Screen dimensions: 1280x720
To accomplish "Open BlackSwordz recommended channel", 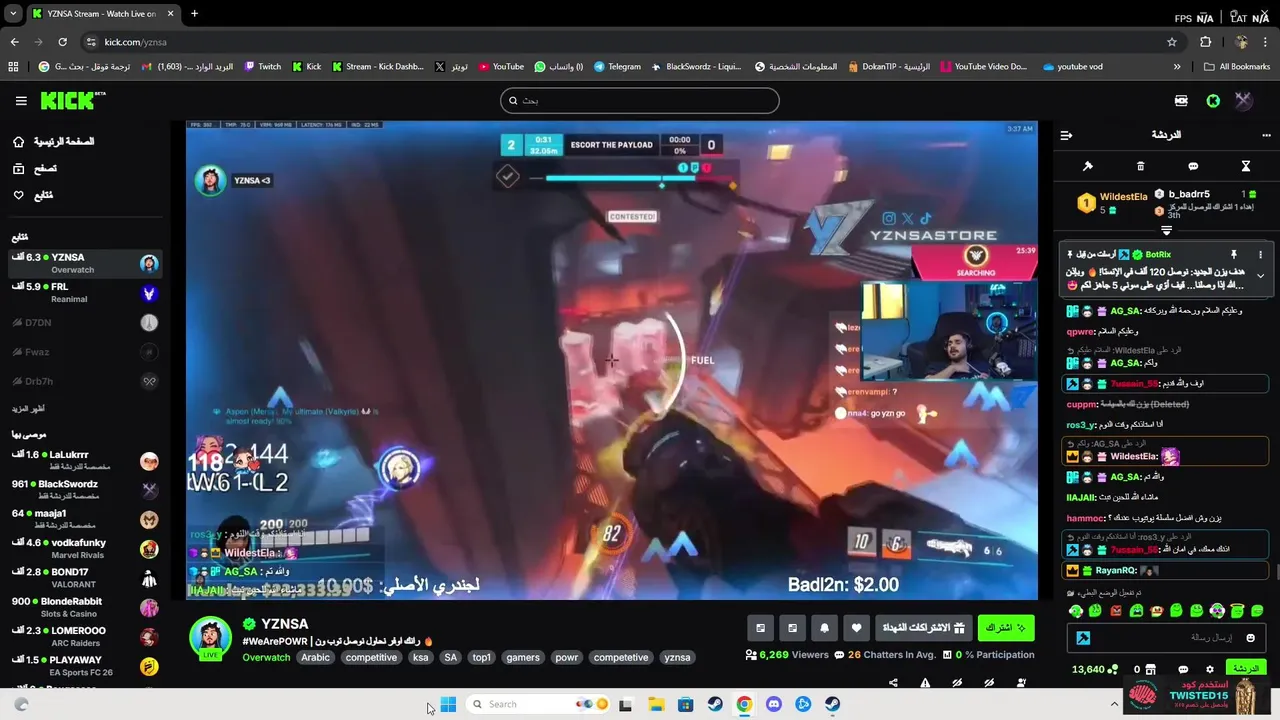I will (x=85, y=490).
